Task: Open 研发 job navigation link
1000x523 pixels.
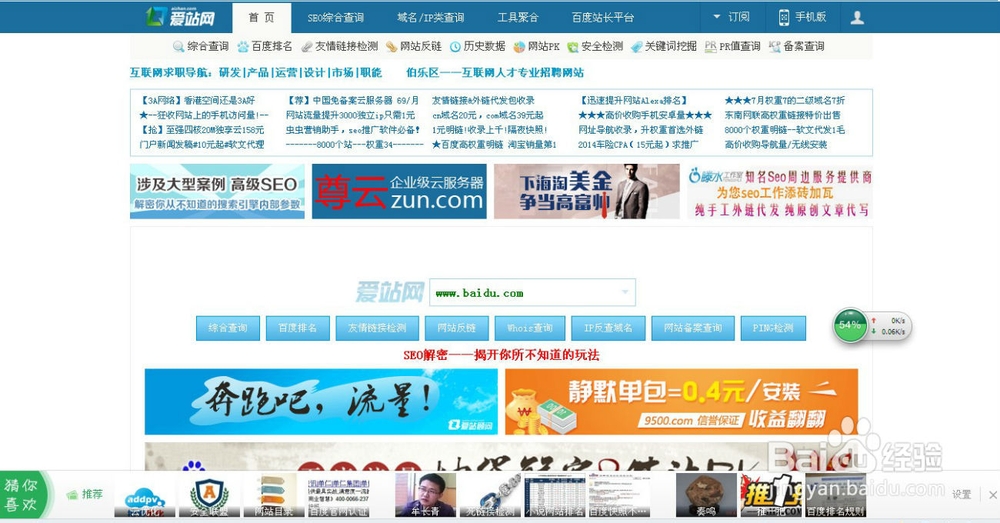Action: tap(230, 73)
